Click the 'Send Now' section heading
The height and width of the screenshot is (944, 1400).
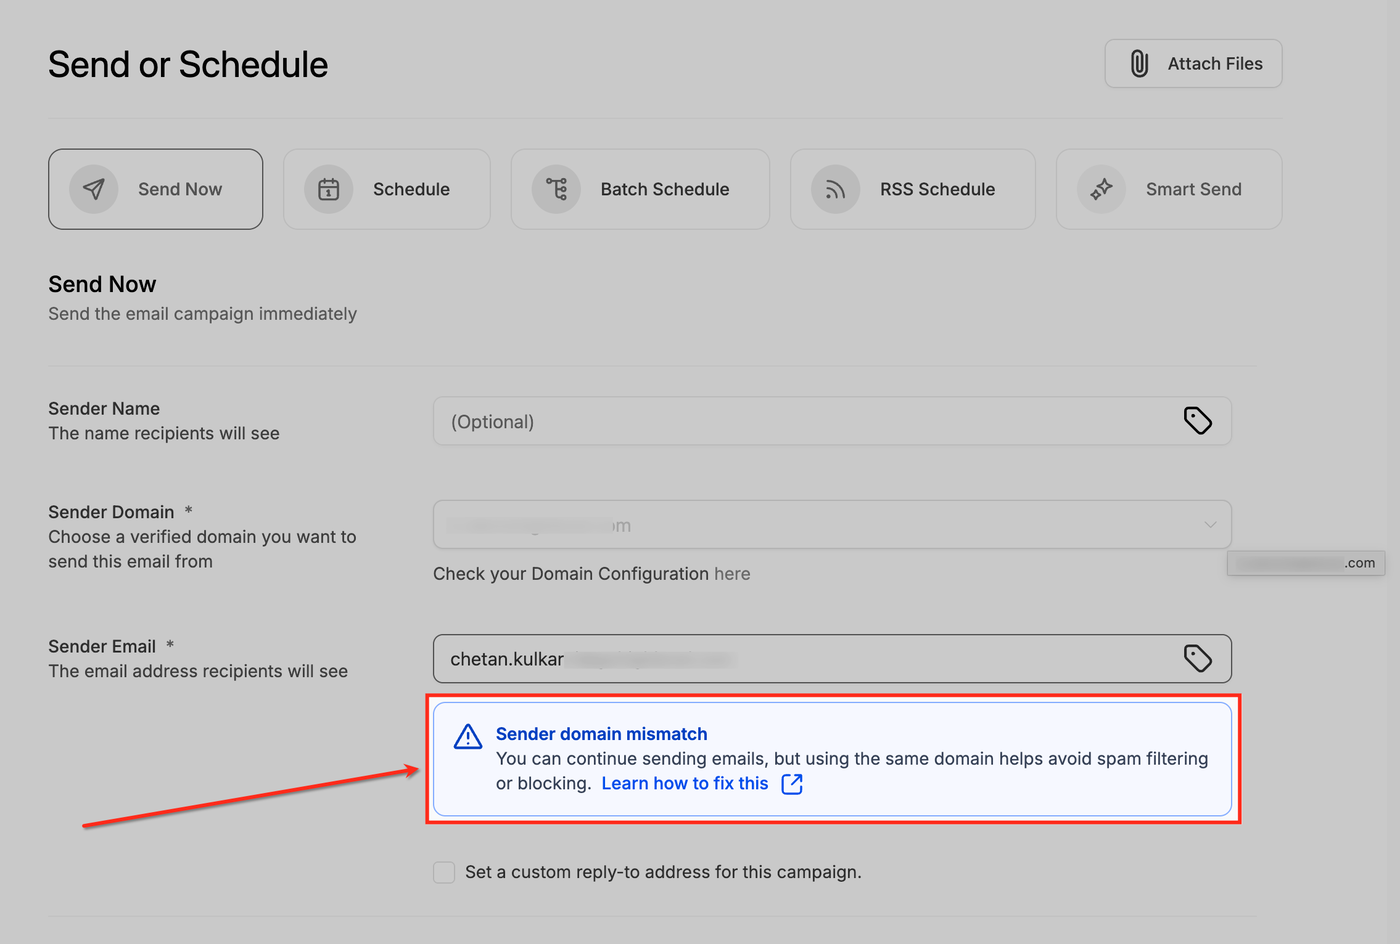tap(102, 284)
